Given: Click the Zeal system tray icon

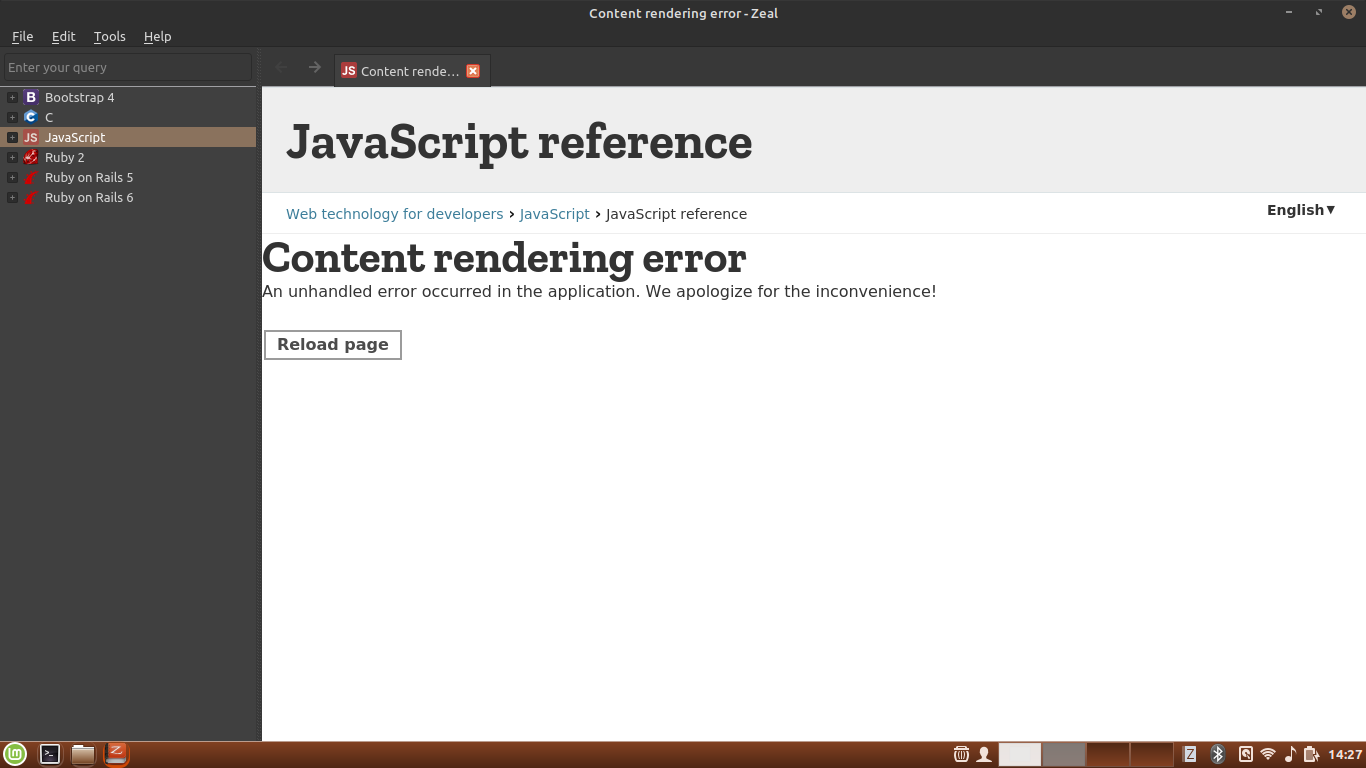Looking at the screenshot, I should (1190, 754).
